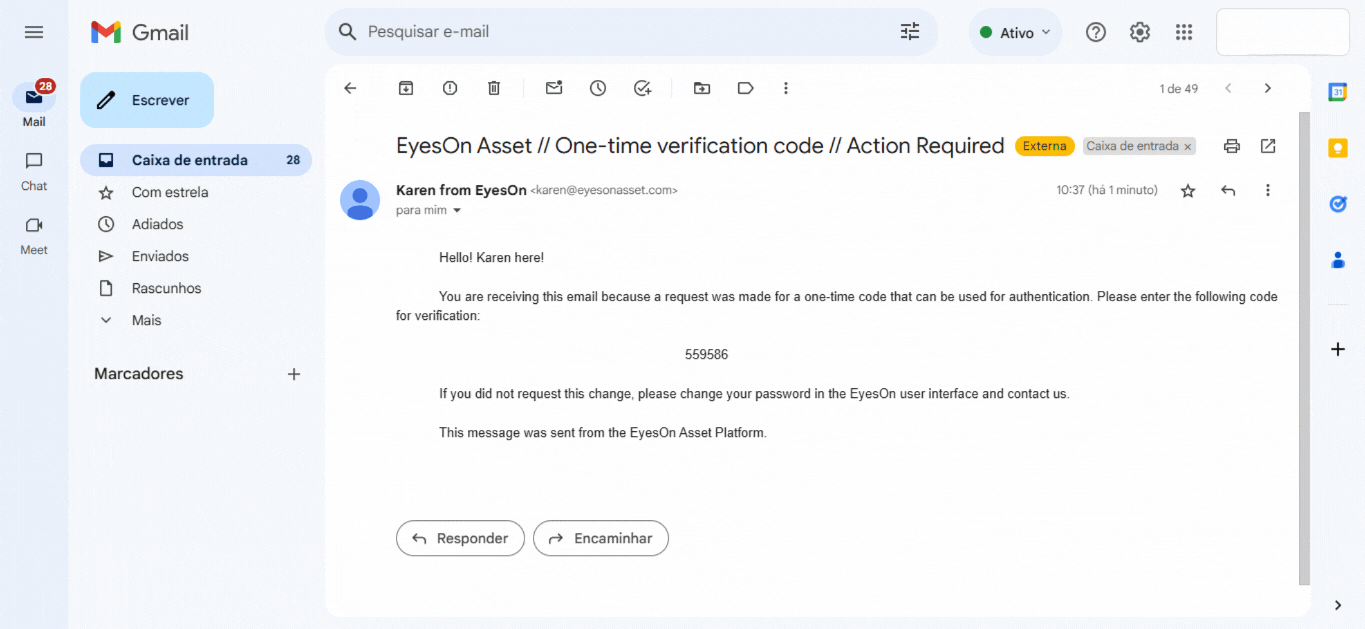1365x629 pixels.
Task: Mark the email as unread
Action: point(554,88)
